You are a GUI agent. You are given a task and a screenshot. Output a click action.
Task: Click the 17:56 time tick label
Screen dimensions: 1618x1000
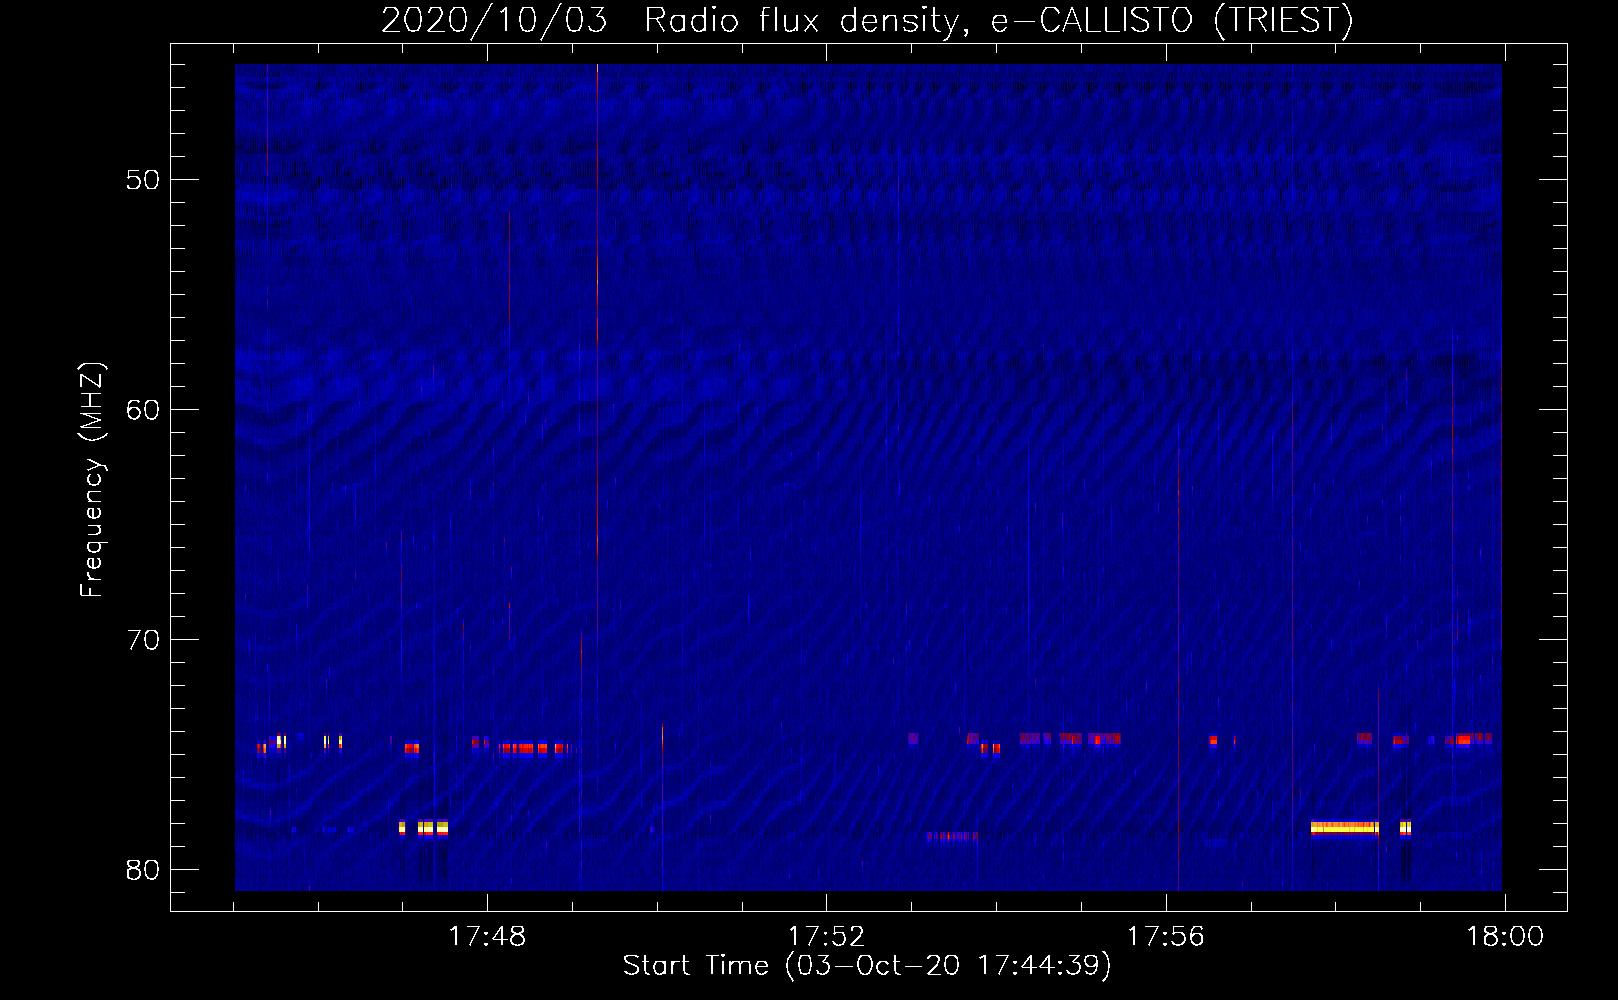tap(1165, 937)
